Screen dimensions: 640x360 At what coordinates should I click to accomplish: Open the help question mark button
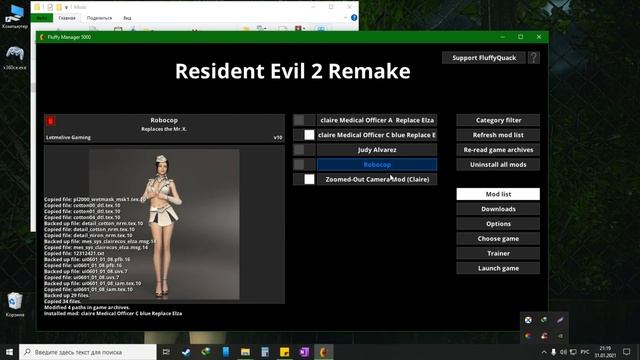(x=533, y=58)
